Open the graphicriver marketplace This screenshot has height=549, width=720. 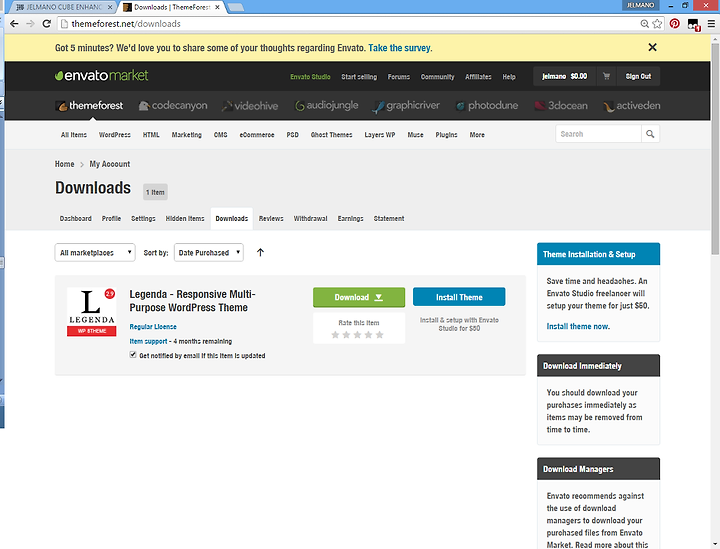click(406, 106)
